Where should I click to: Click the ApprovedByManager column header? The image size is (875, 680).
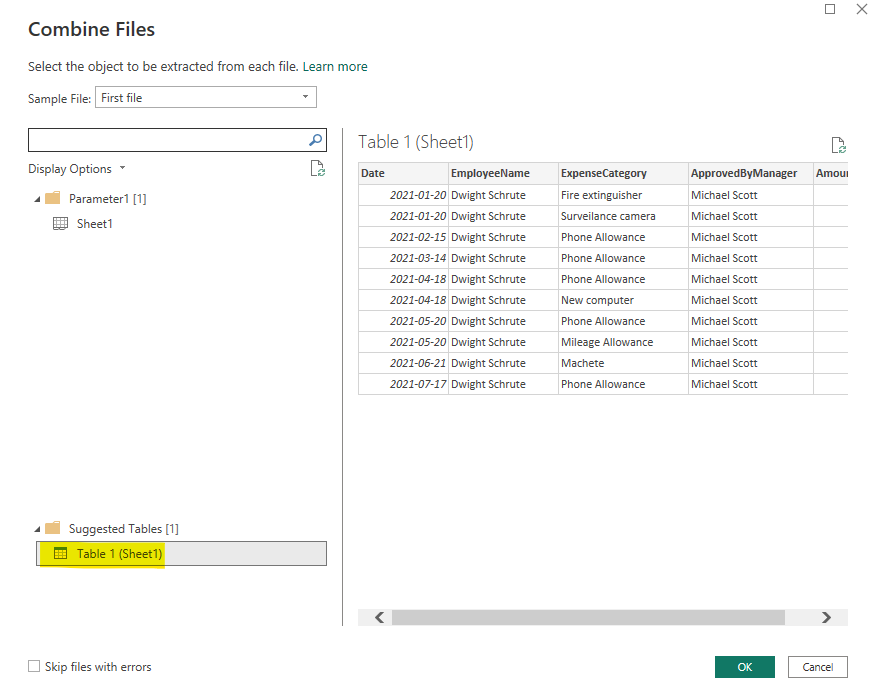[751, 173]
